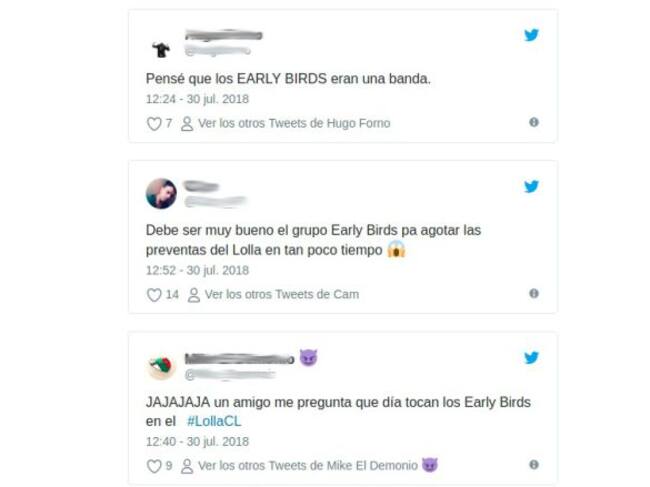Image resolution: width=650 pixels, height=487 pixels.
Task: Click Mike El Demonio's profile avatar
Action: pyautogui.click(x=161, y=366)
